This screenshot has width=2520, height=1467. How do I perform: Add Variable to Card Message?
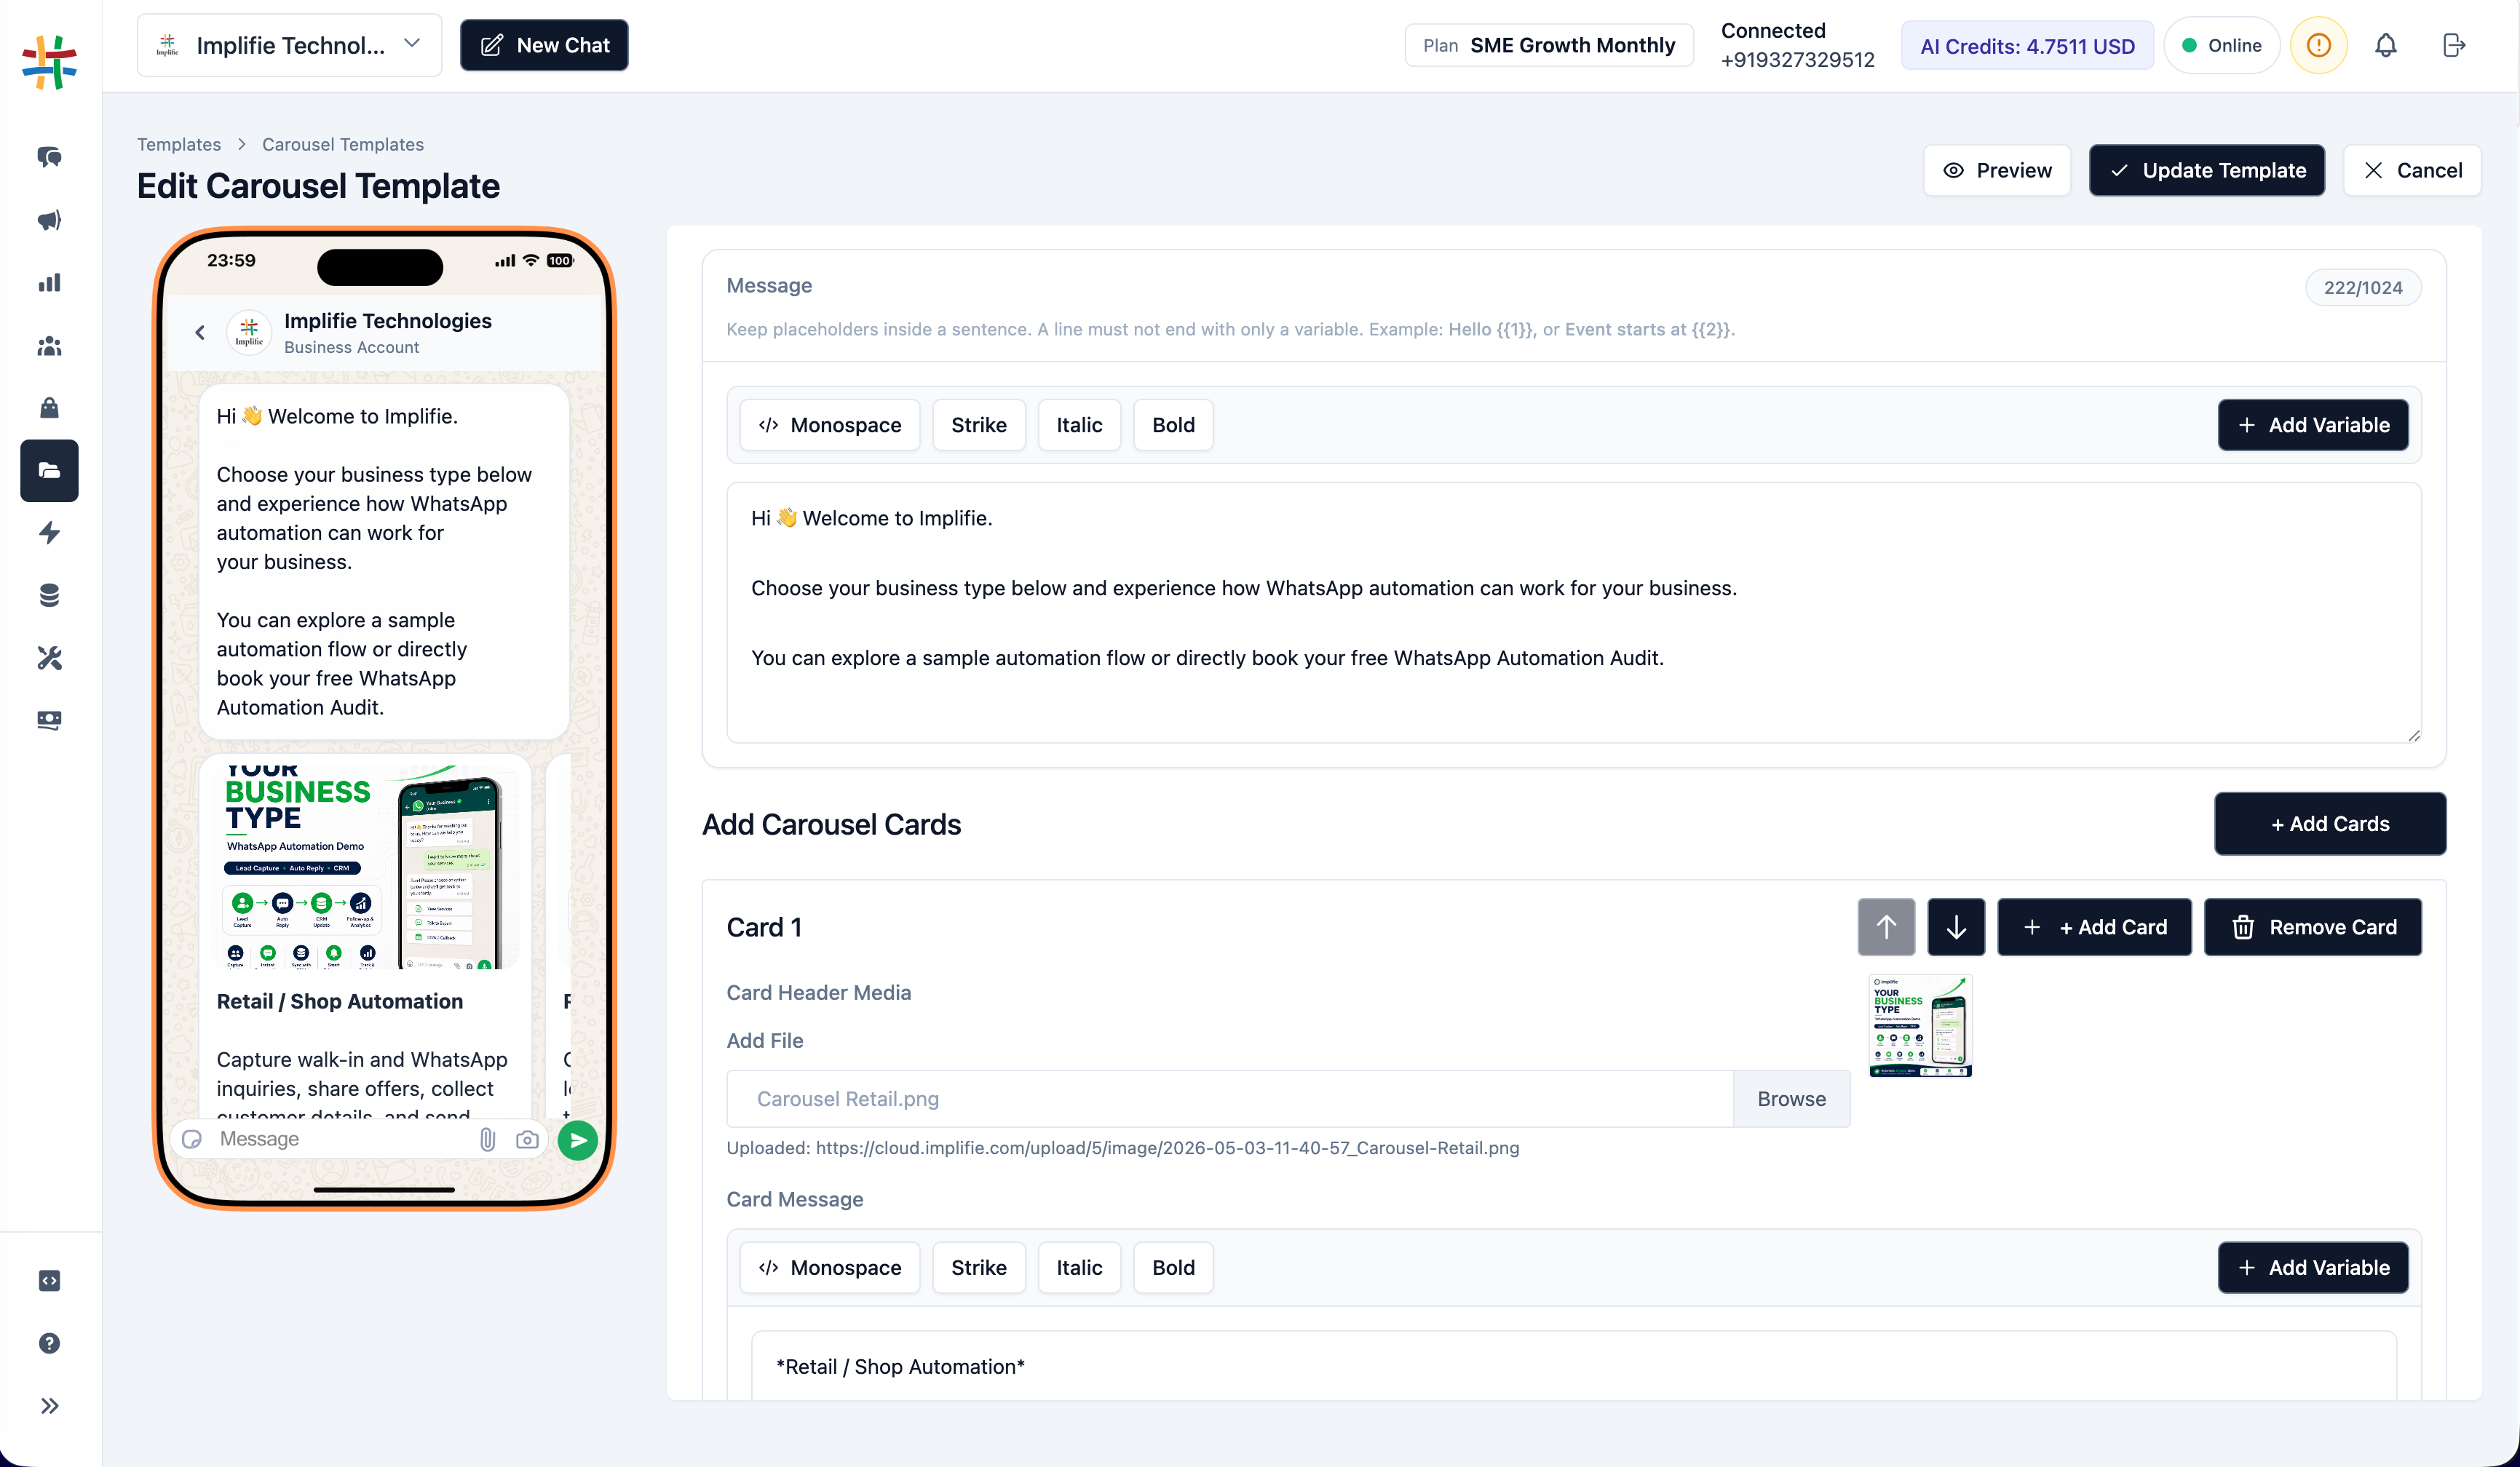point(2313,1268)
